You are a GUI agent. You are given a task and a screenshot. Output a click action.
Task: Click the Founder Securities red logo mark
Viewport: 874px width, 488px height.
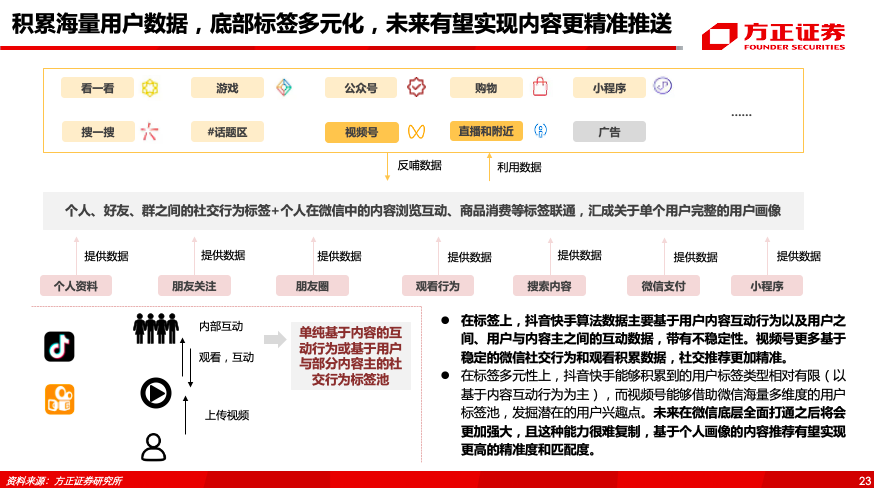pyautogui.click(x=720, y=37)
